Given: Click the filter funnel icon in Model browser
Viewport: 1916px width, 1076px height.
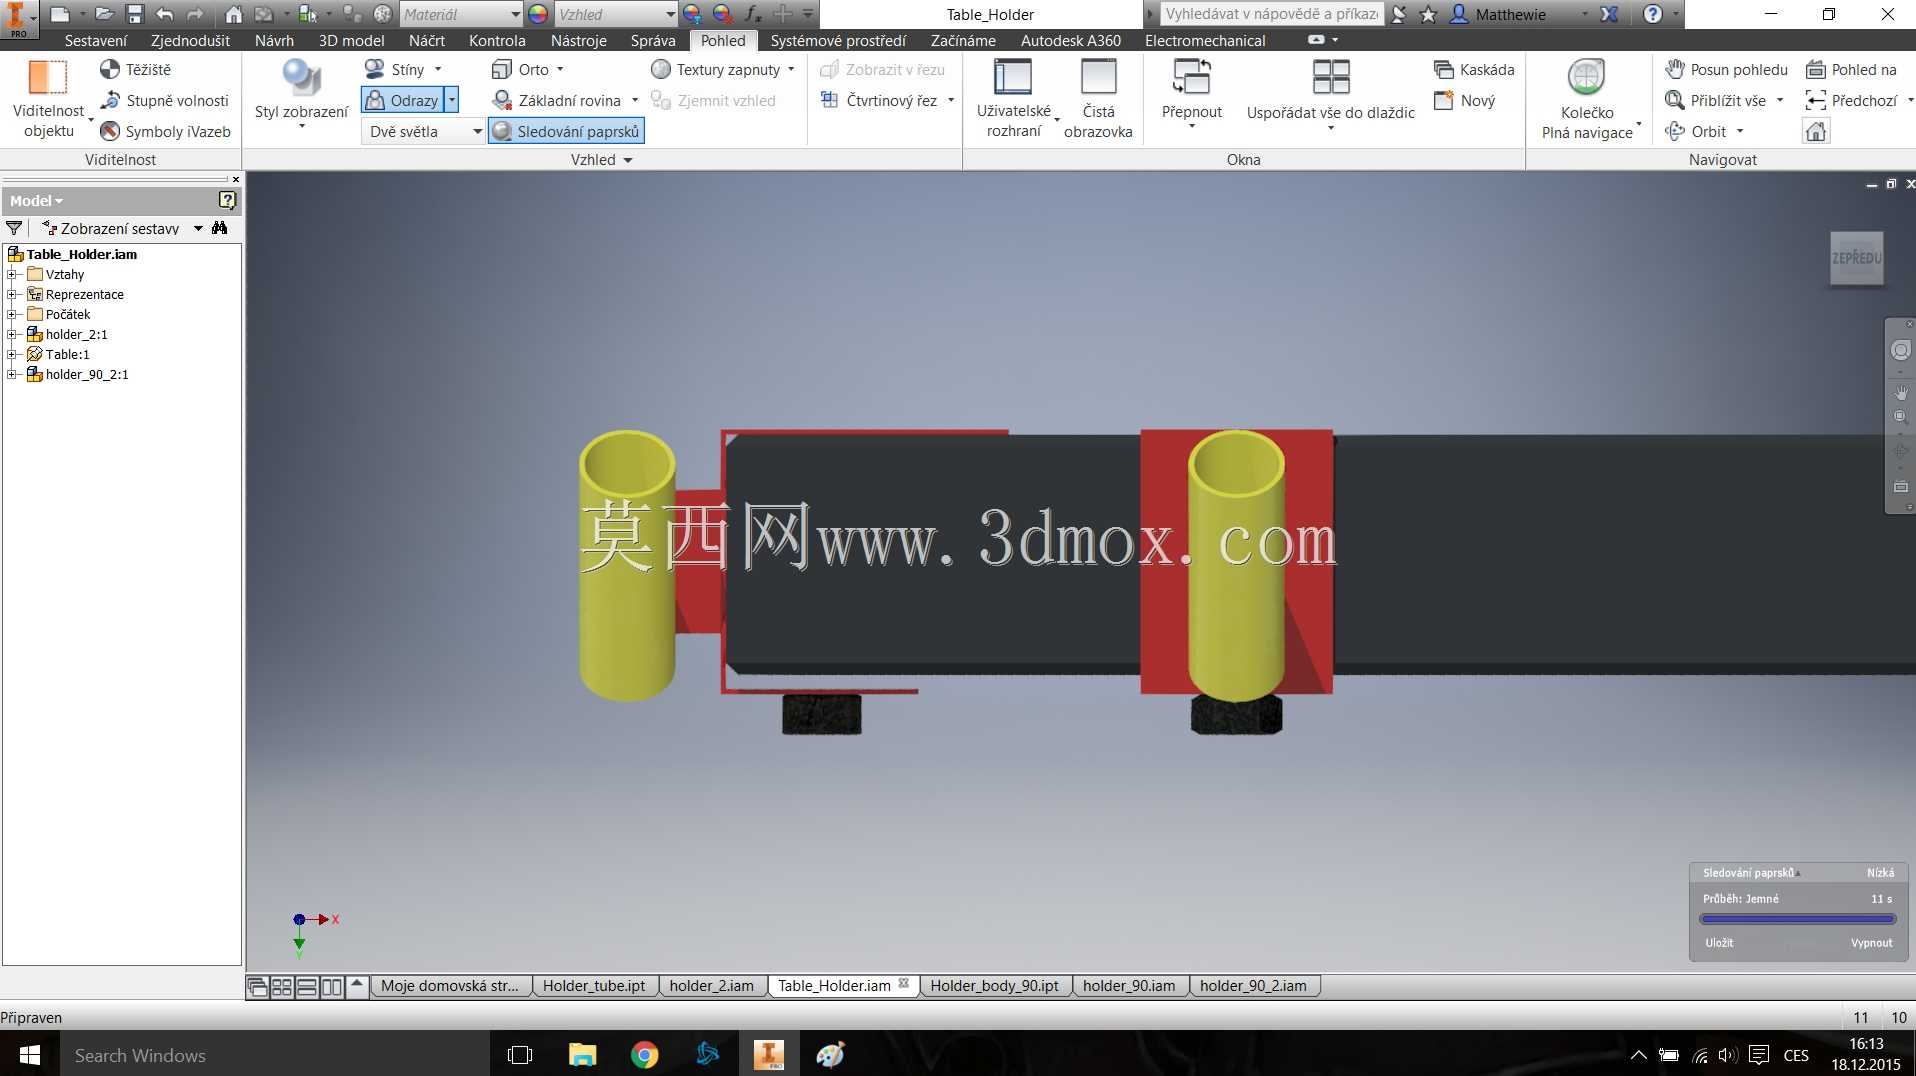Looking at the screenshot, I should [x=14, y=228].
